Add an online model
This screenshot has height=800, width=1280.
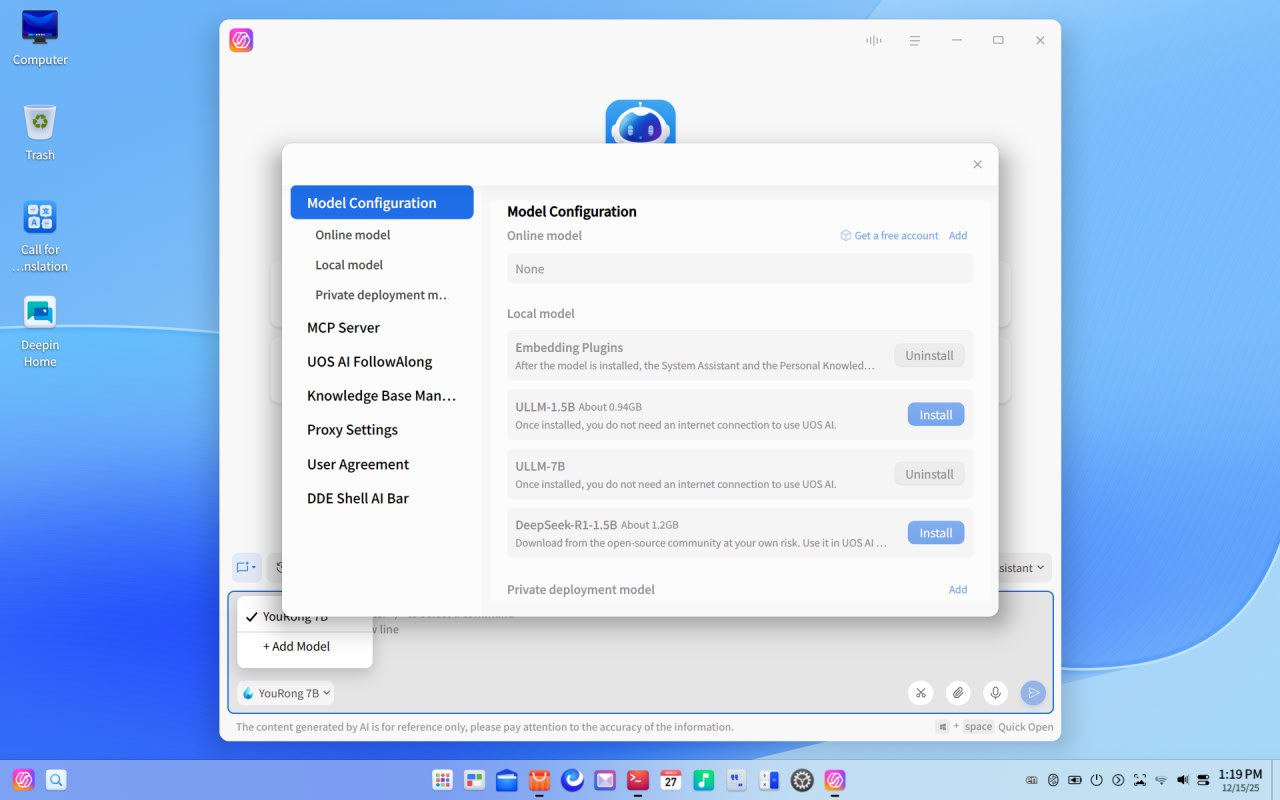[x=958, y=236]
